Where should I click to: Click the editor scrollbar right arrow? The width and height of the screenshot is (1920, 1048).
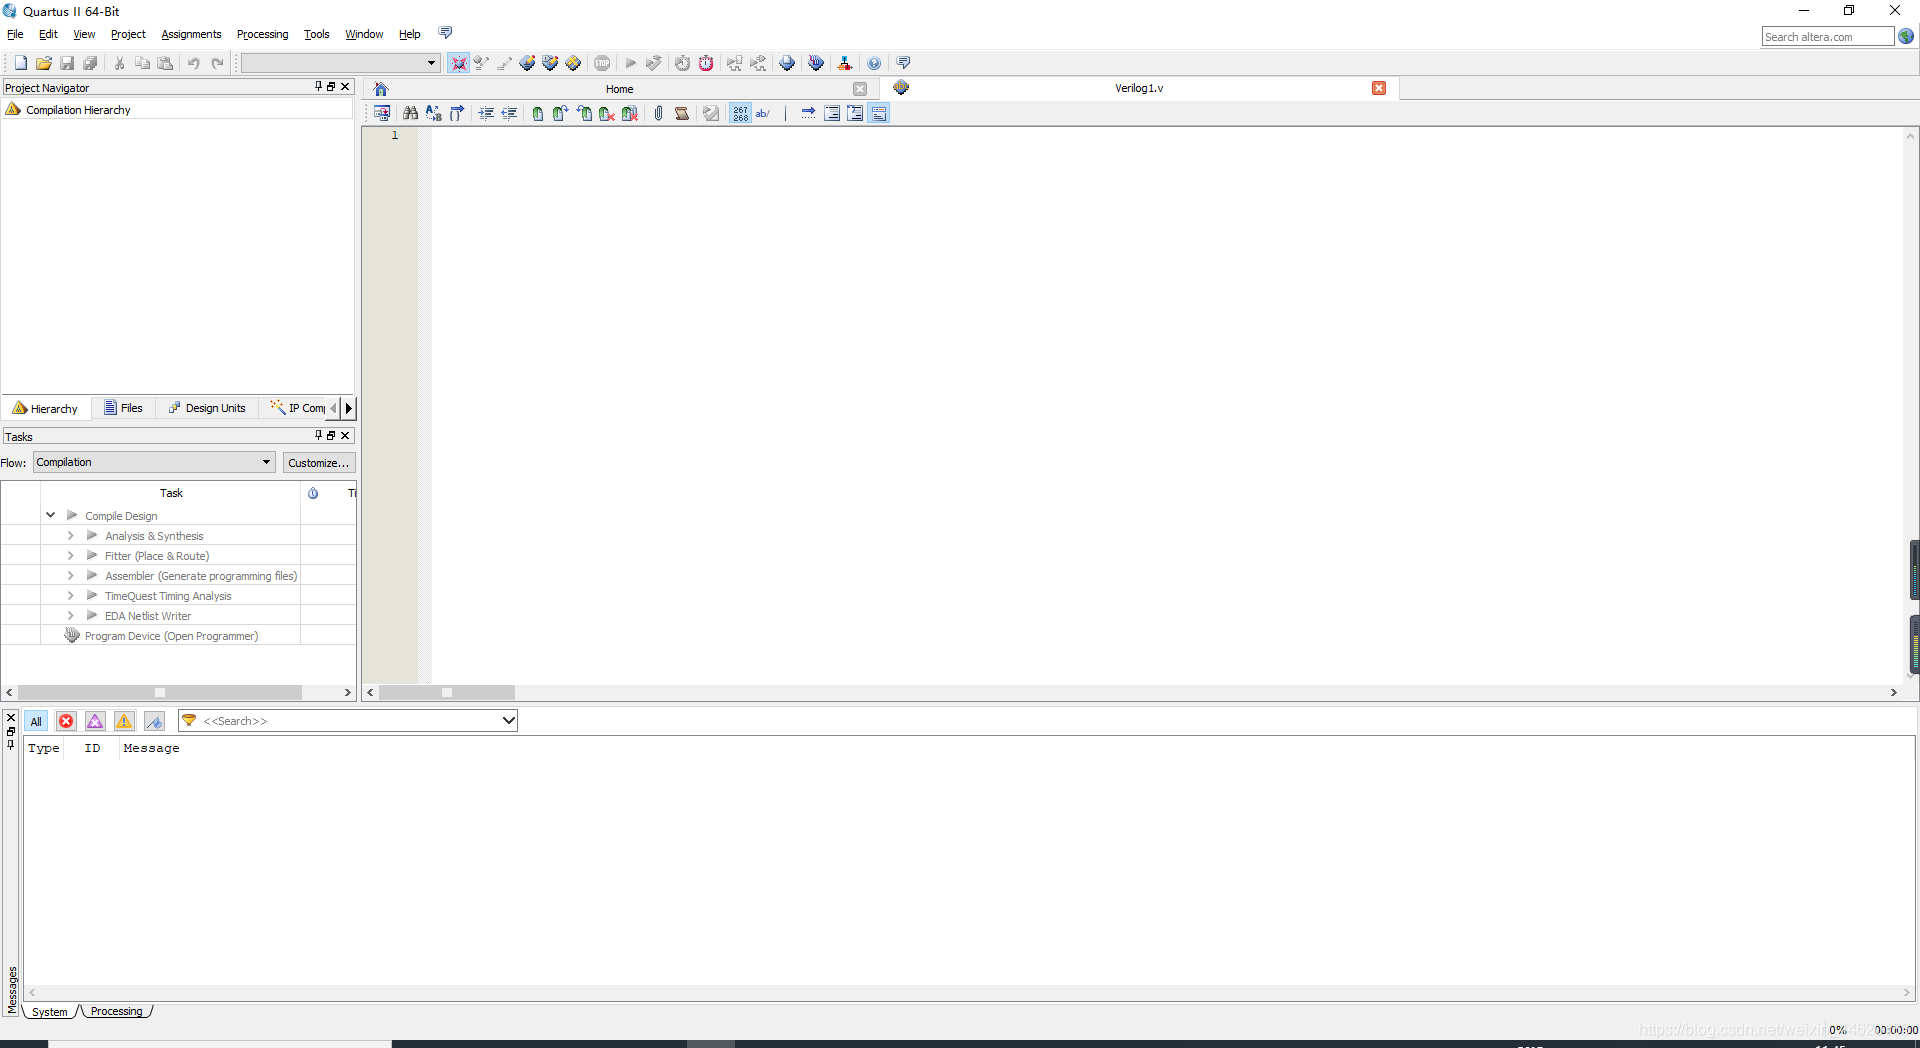point(1893,692)
